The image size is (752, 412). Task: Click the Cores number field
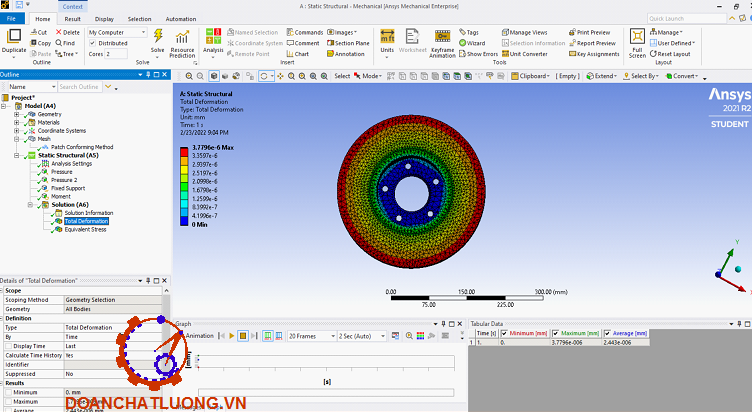pos(116,54)
